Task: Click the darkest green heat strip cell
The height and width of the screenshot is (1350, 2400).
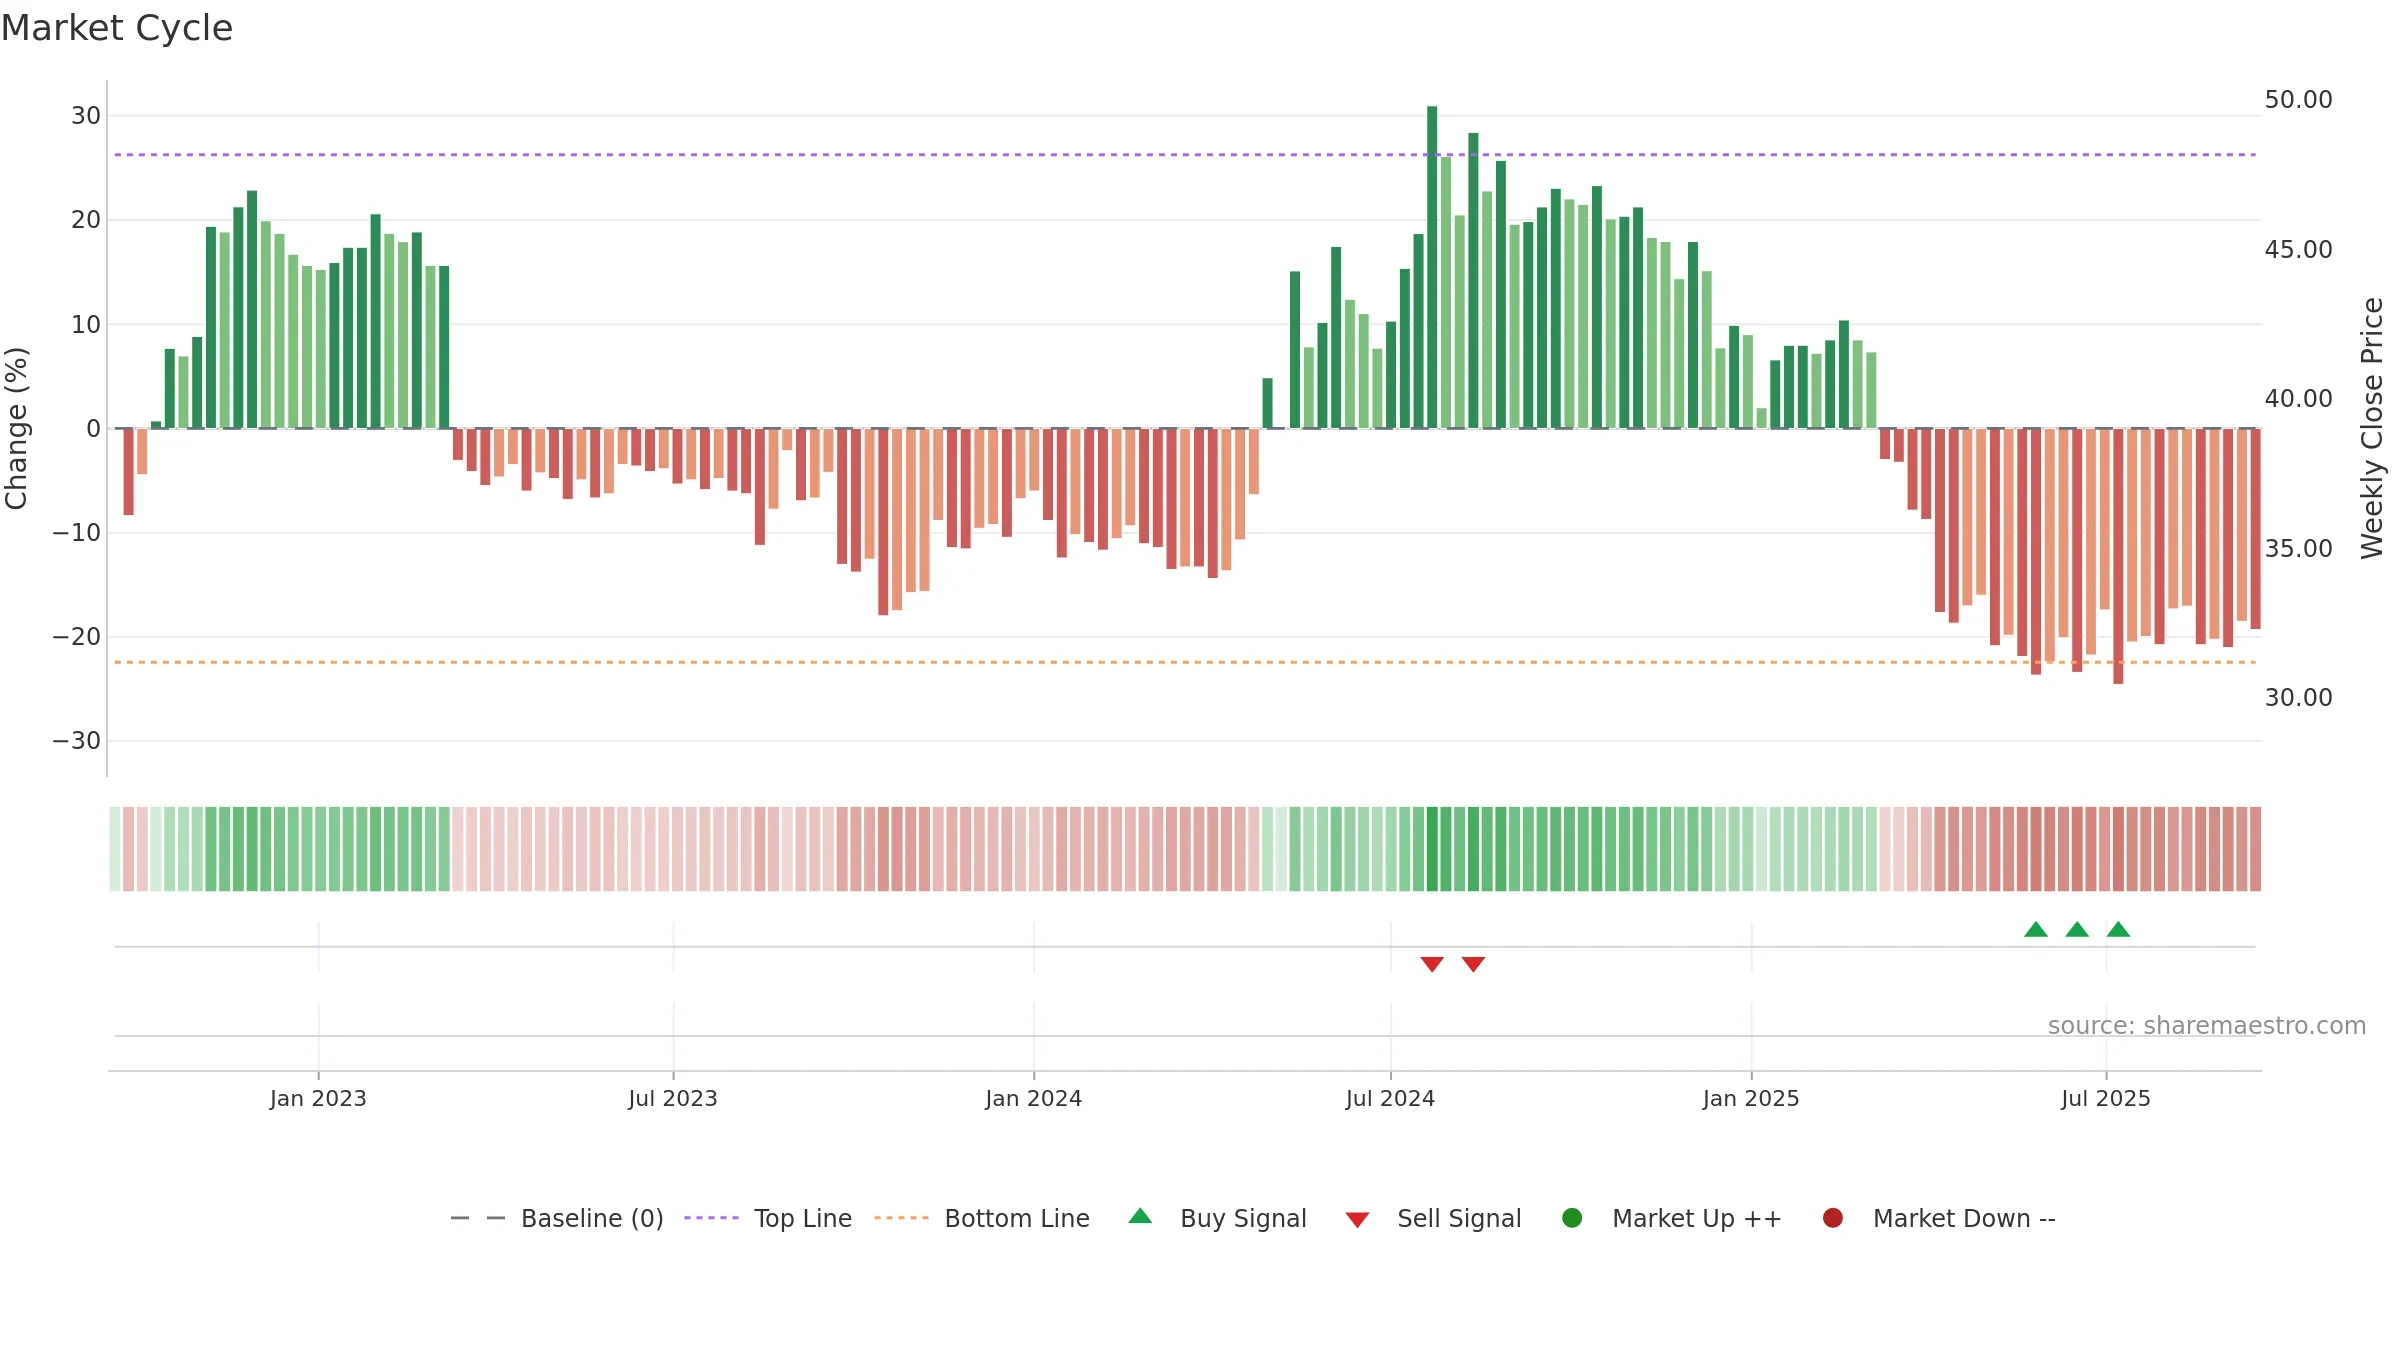Action: click(x=1432, y=849)
